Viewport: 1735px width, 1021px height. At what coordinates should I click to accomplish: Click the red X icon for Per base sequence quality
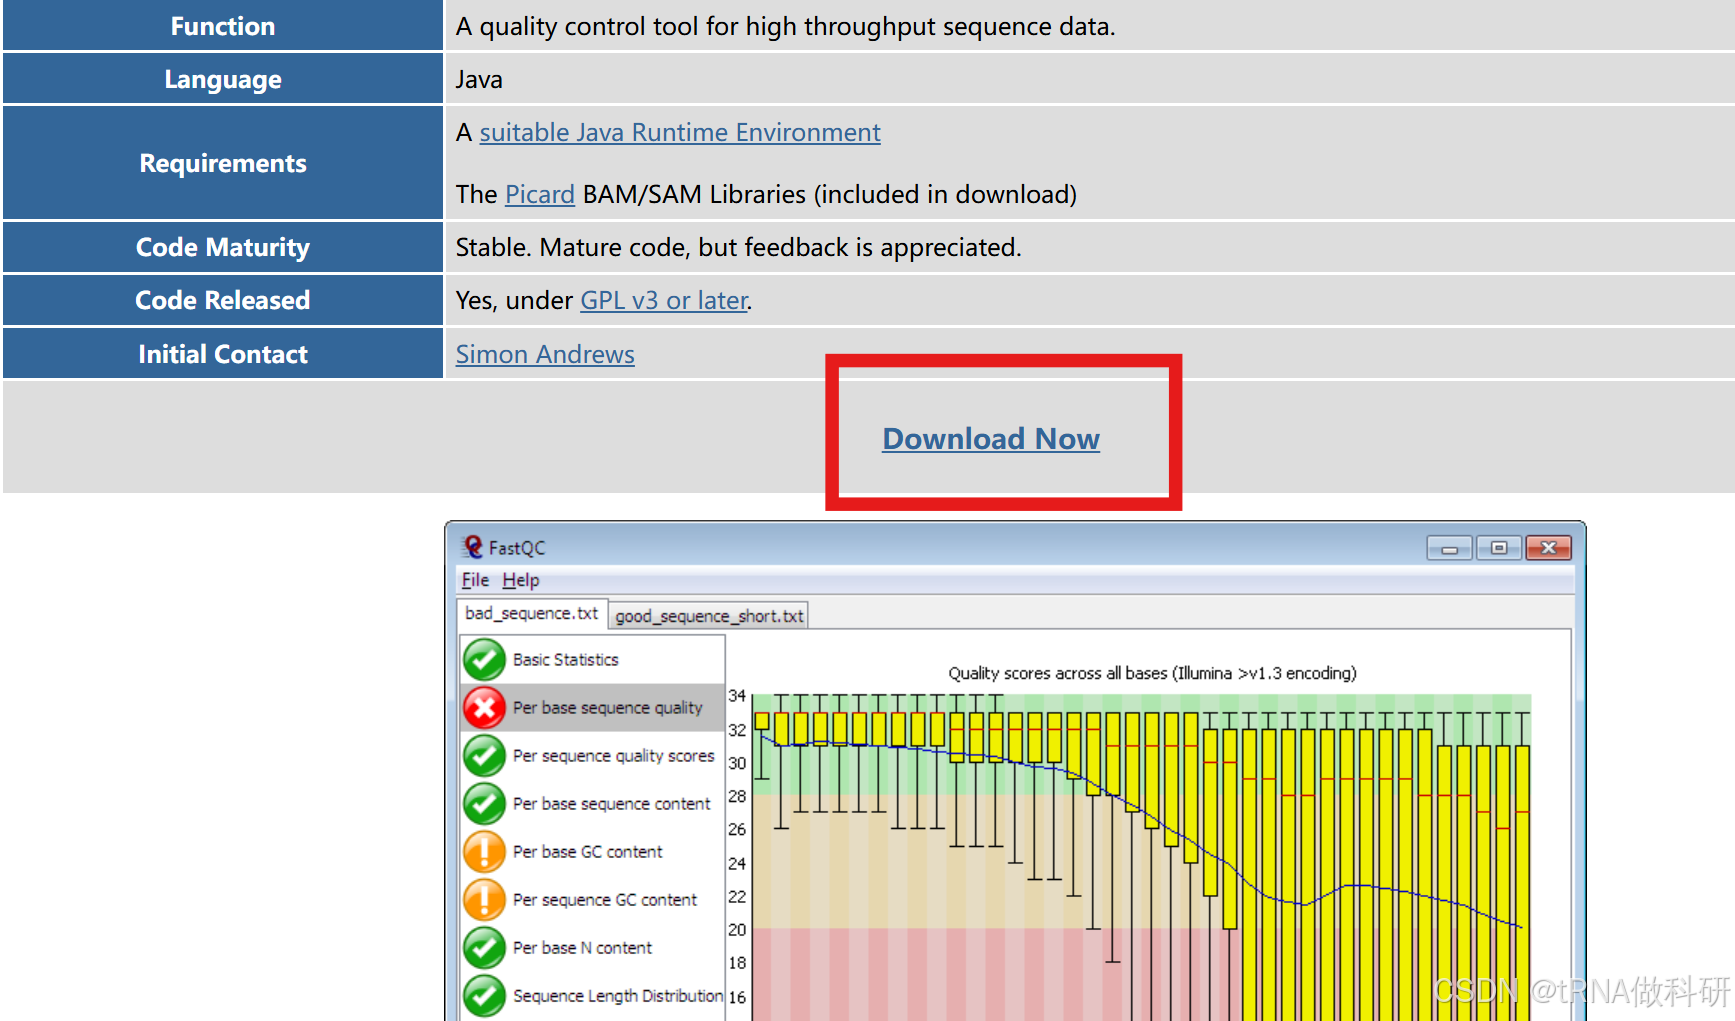(484, 708)
